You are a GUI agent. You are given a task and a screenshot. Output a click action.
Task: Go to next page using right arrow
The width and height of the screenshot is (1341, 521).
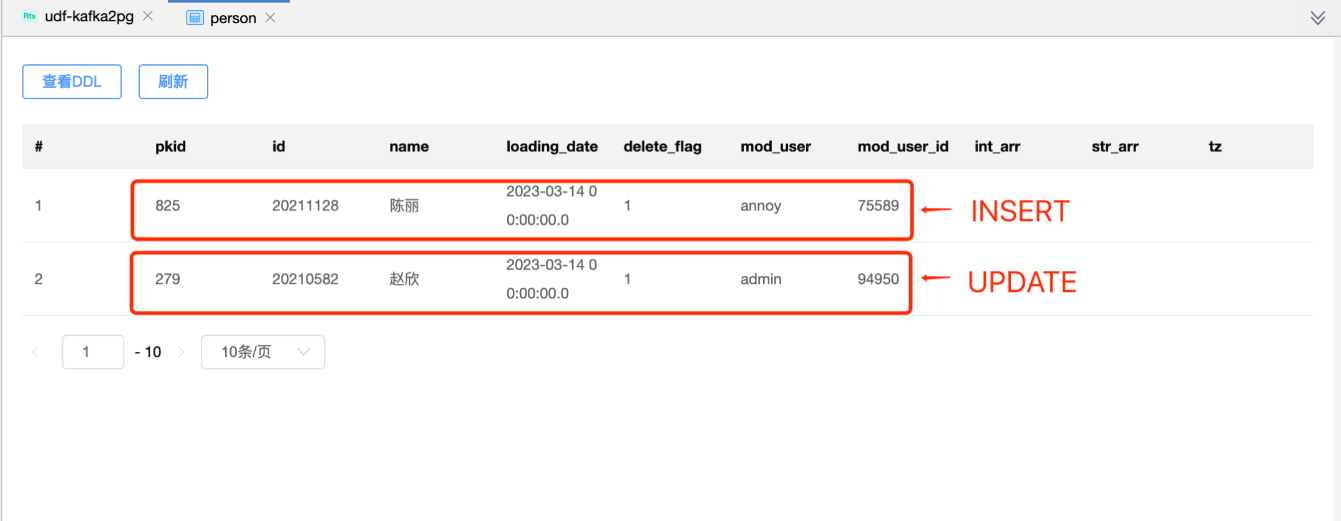coord(181,352)
